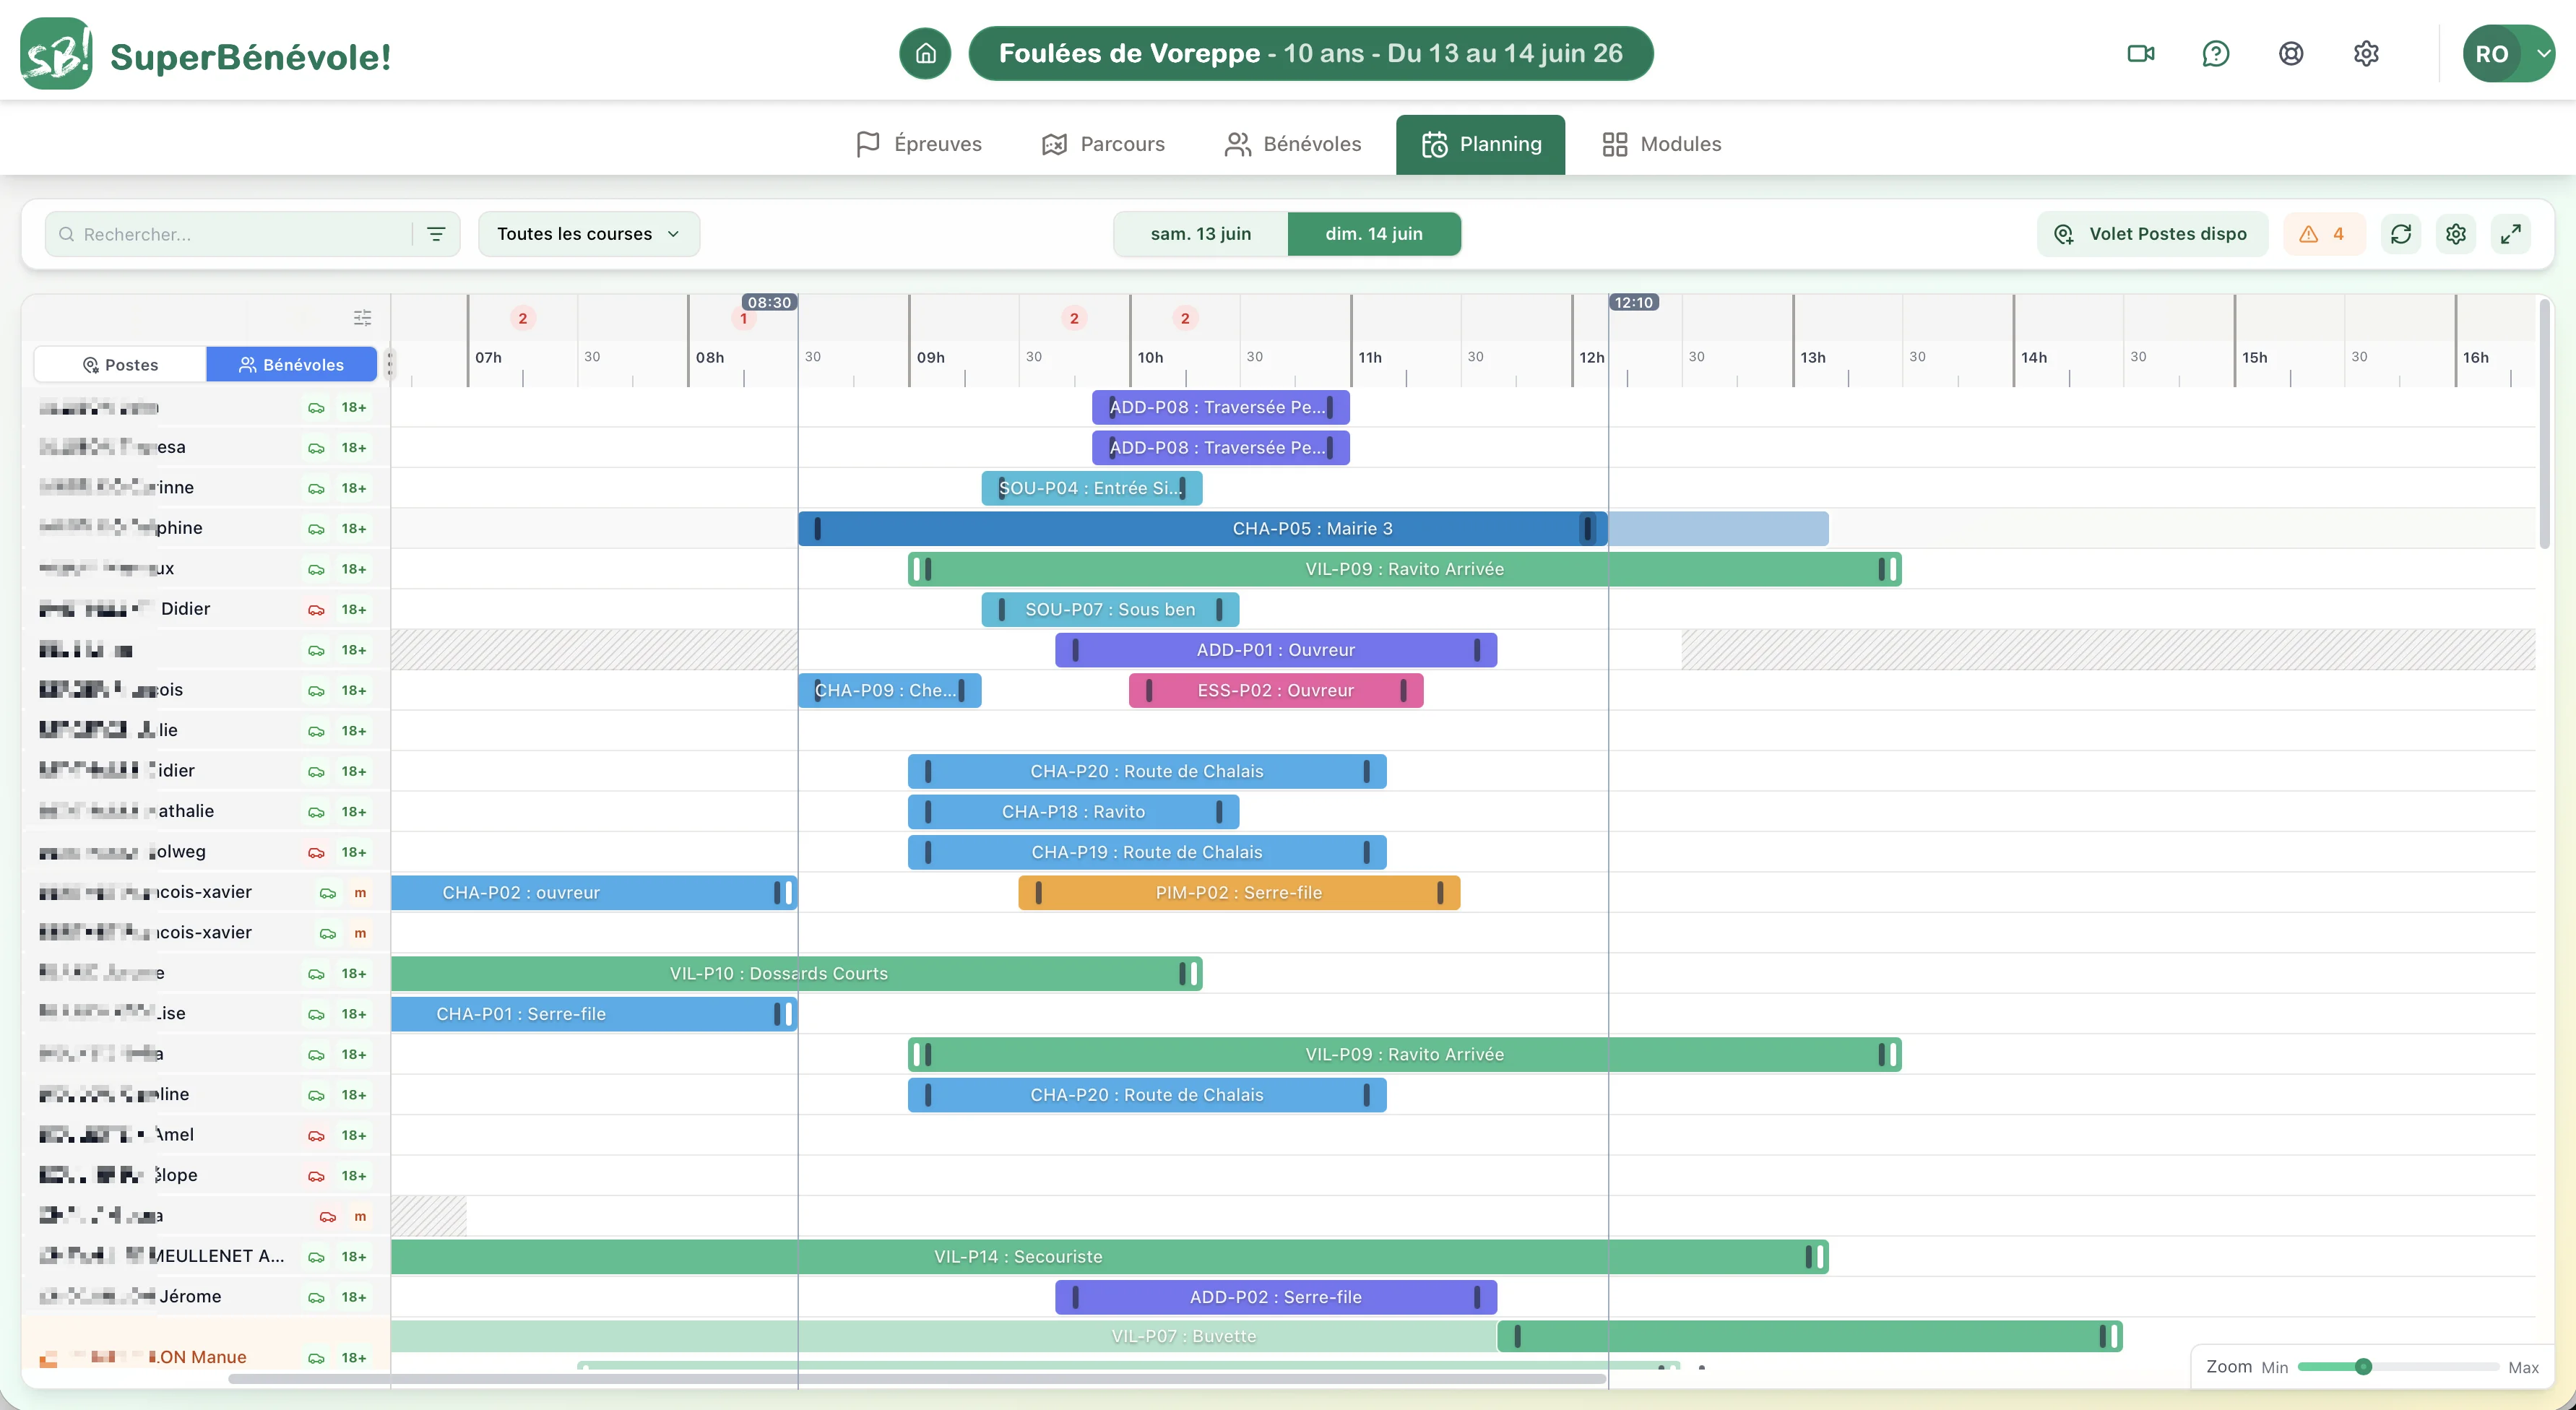Open the Modules tab
The image size is (2576, 1410).
[x=1661, y=144]
